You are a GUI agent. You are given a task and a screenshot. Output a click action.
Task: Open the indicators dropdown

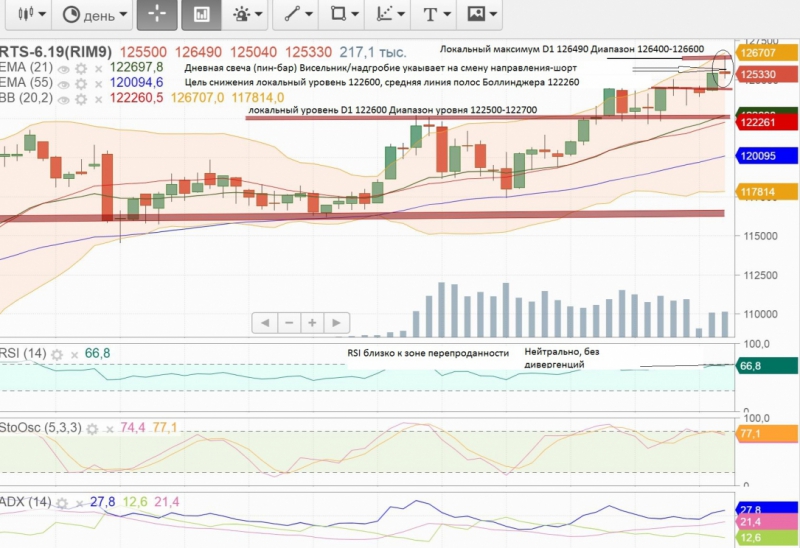(247, 14)
